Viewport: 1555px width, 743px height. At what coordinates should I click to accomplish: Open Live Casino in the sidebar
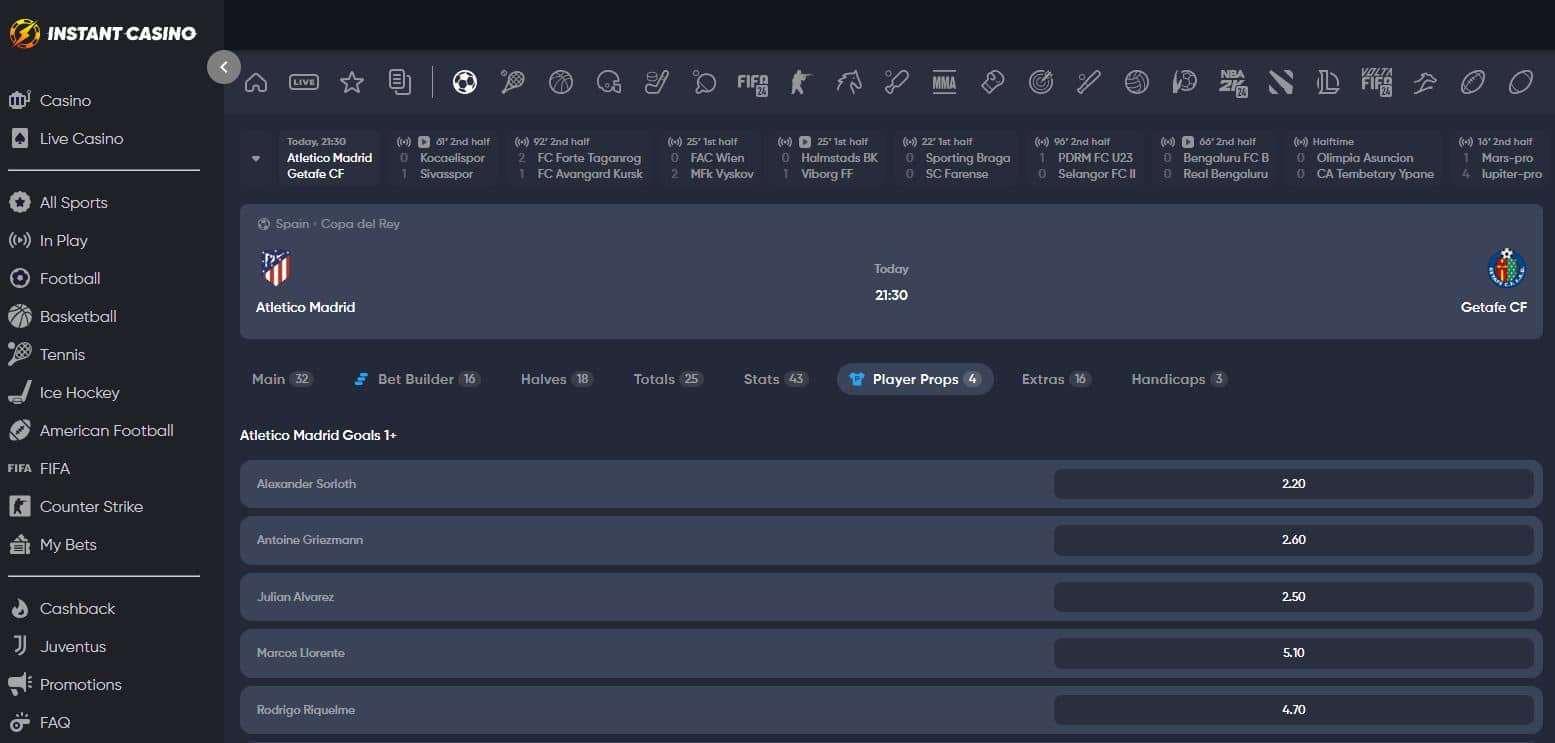[81, 139]
